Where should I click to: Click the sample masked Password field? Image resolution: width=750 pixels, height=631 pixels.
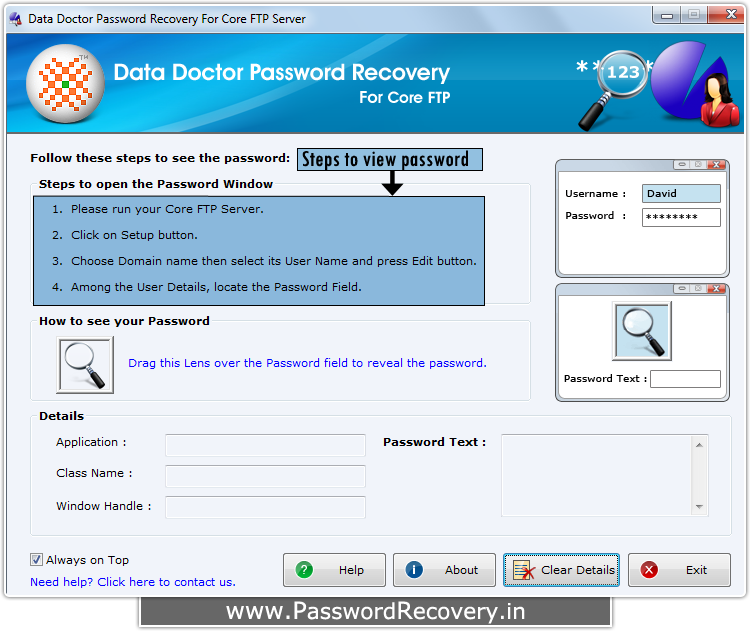[x=681, y=217]
